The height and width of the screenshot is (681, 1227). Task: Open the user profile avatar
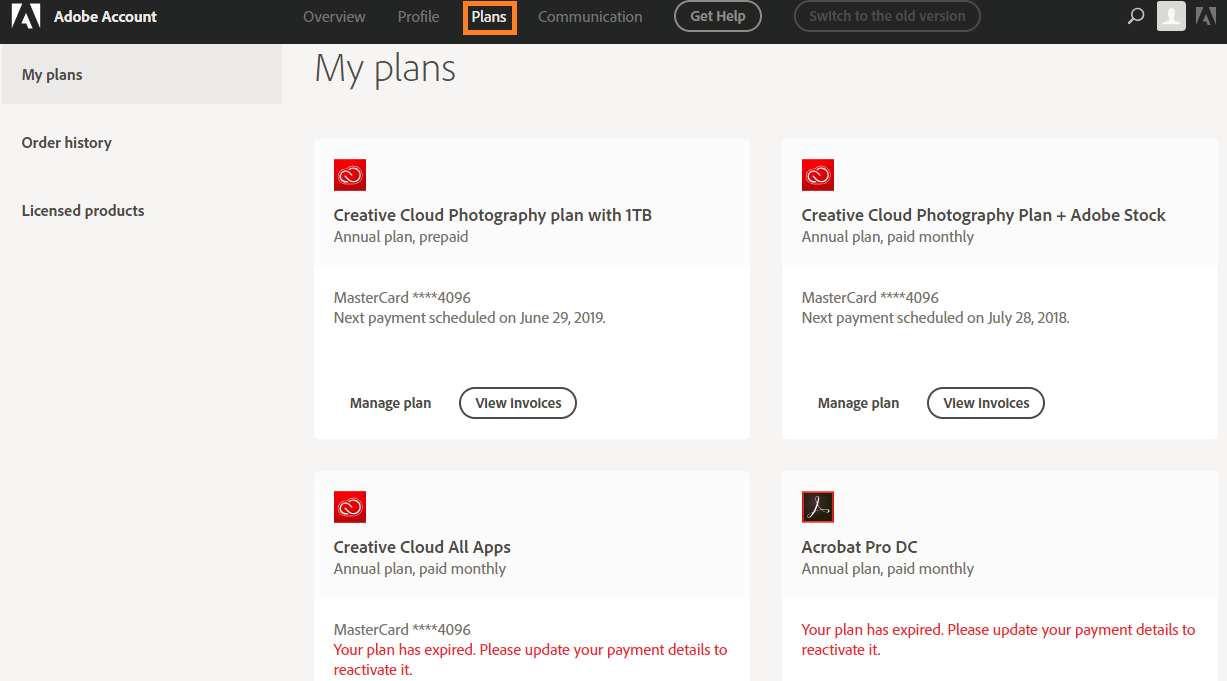(1171, 16)
